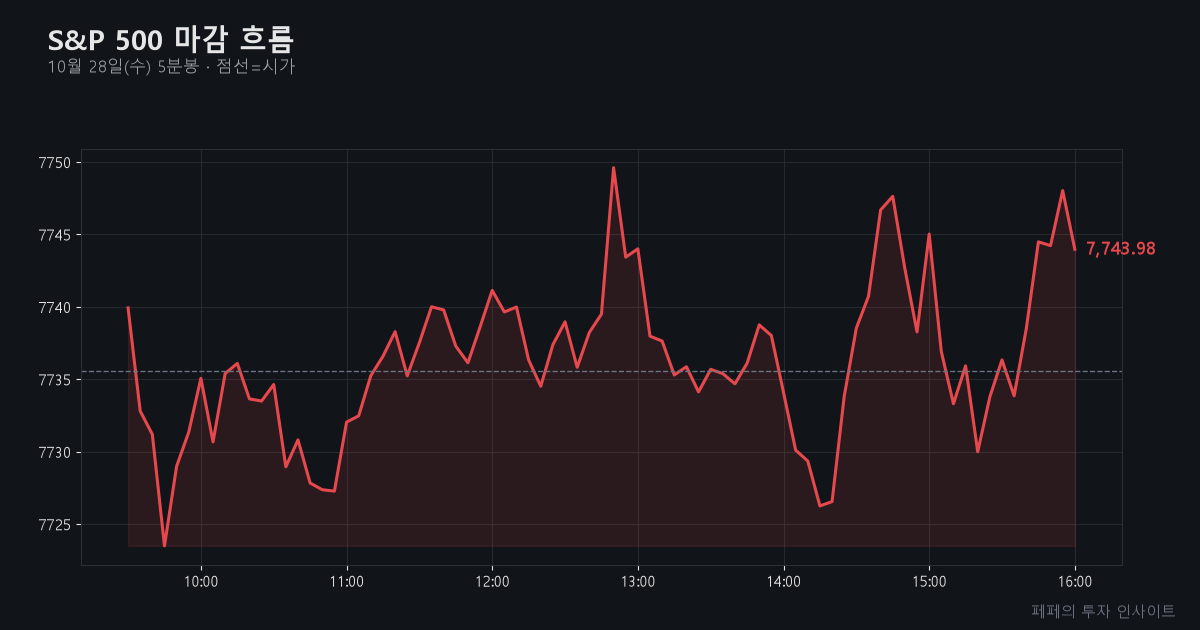Select the subtitle "10월 28일(수) 5분봉 · 점선=시가"
This screenshot has height=630, width=1200.
(x=171, y=67)
